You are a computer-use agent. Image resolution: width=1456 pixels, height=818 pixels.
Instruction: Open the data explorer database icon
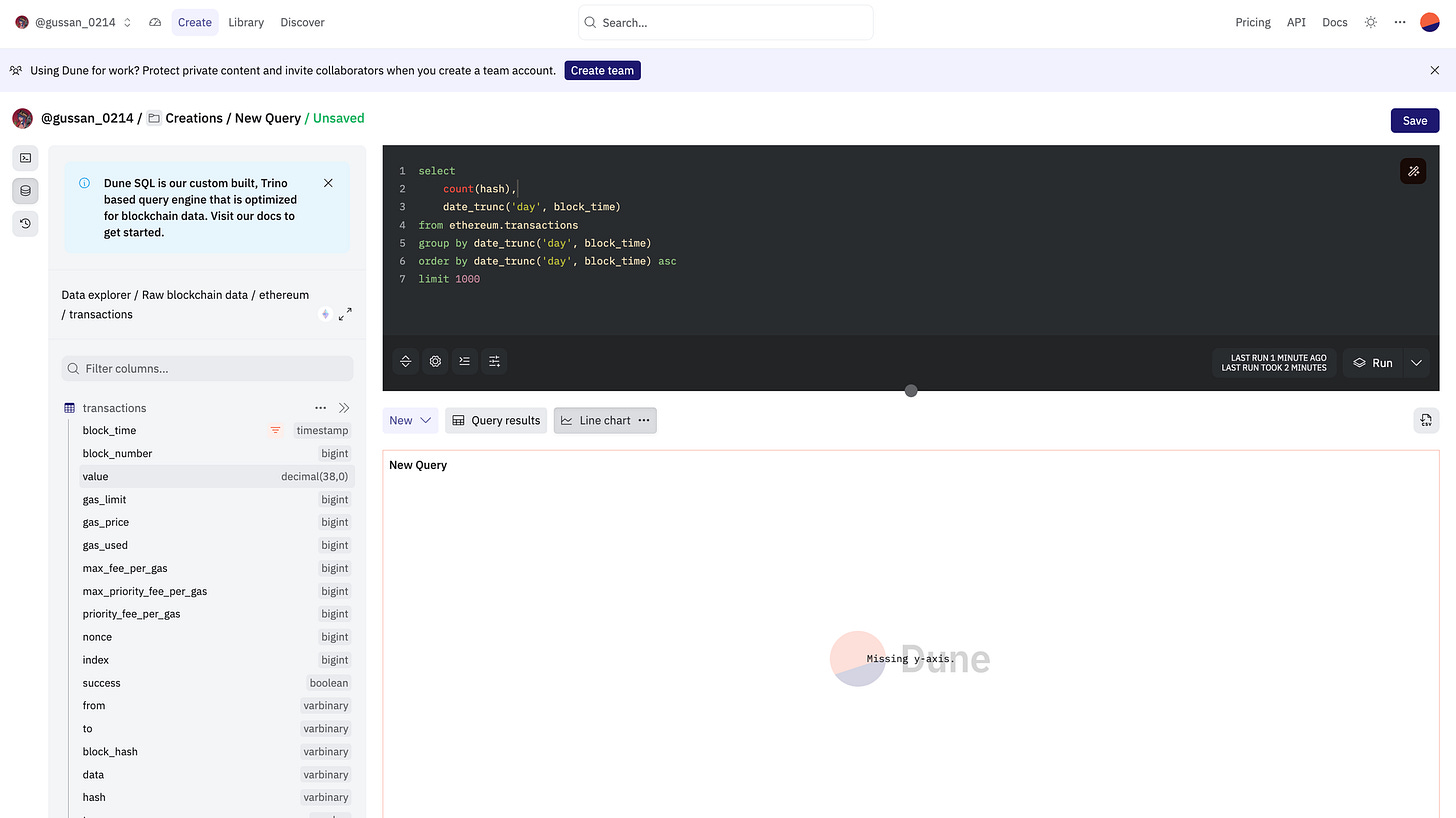pyautogui.click(x=25, y=191)
